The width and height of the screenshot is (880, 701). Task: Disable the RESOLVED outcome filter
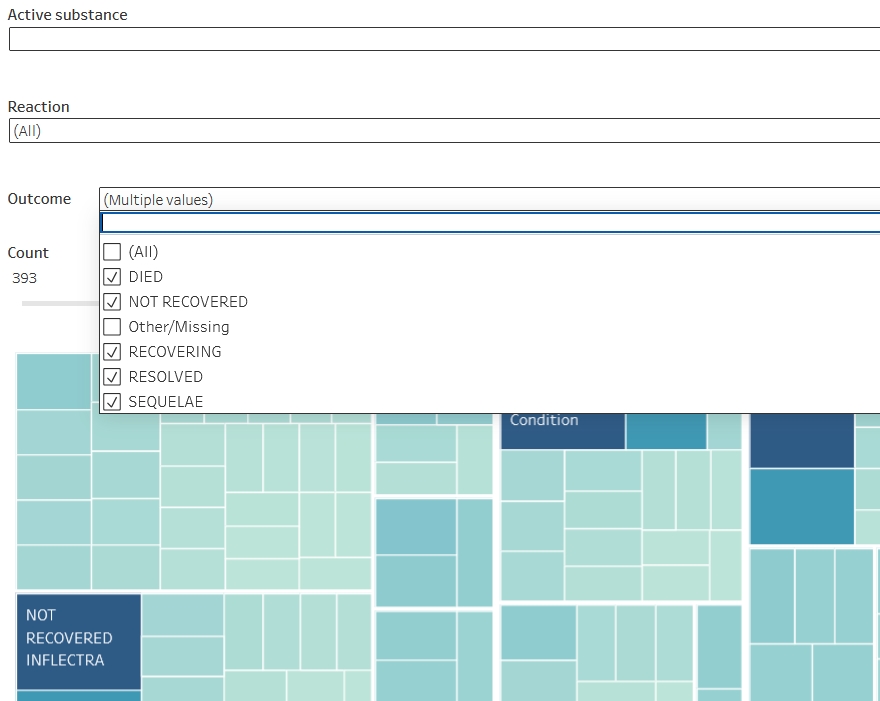pyautogui.click(x=112, y=377)
